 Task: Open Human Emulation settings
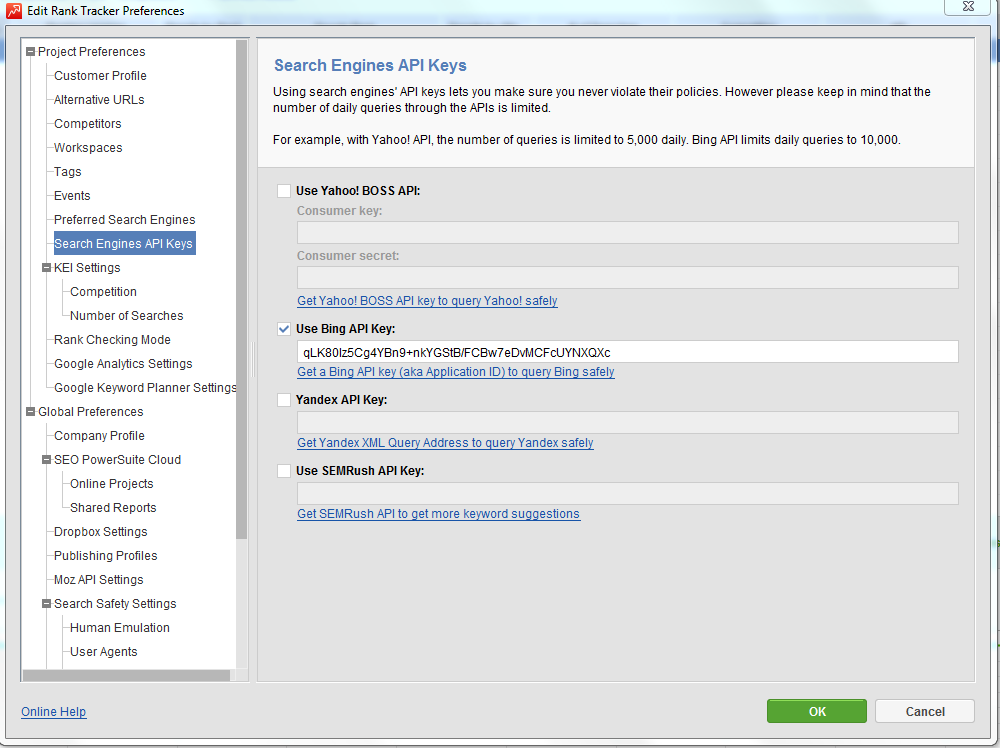(120, 628)
